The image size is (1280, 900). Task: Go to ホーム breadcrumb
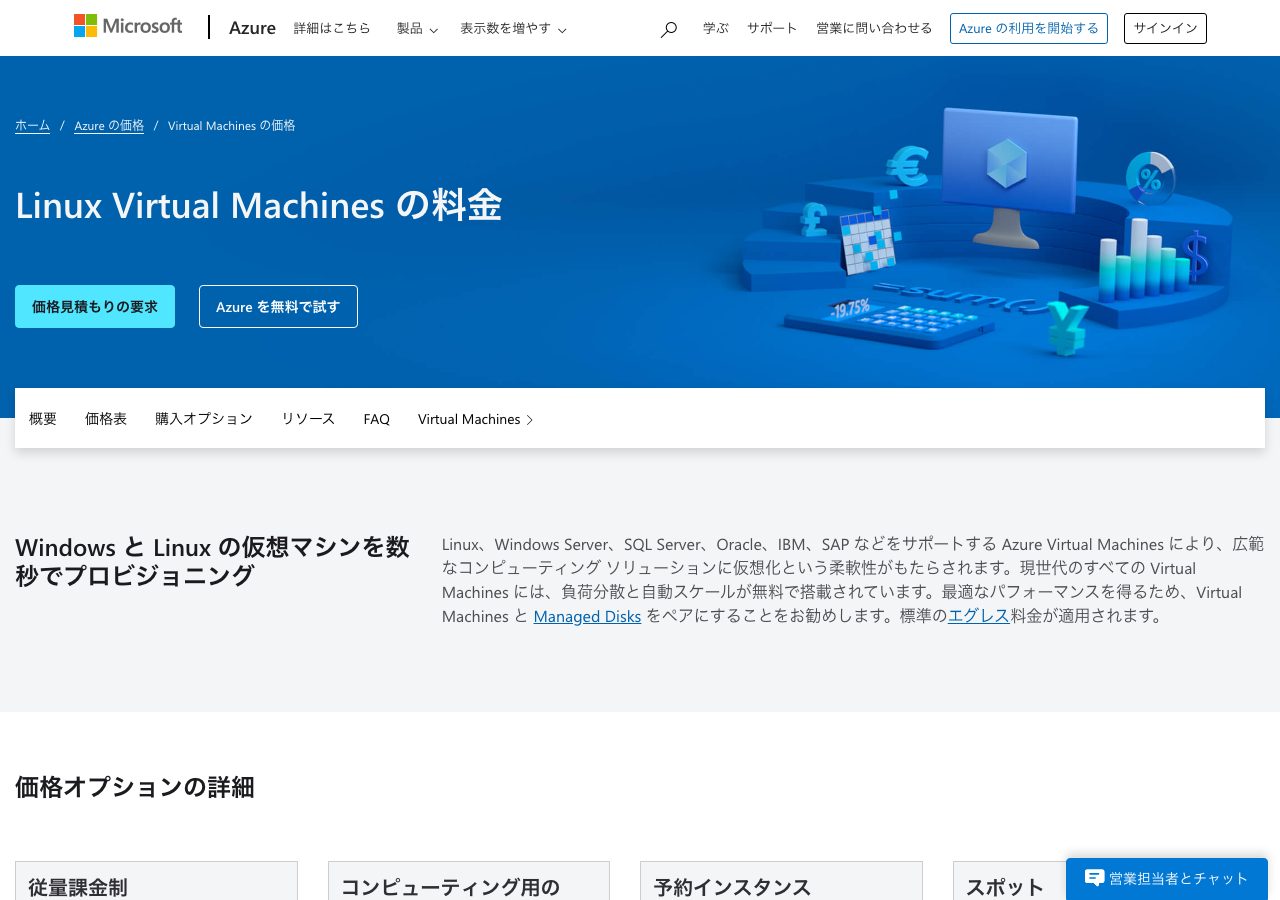pyautogui.click(x=32, y=125)
